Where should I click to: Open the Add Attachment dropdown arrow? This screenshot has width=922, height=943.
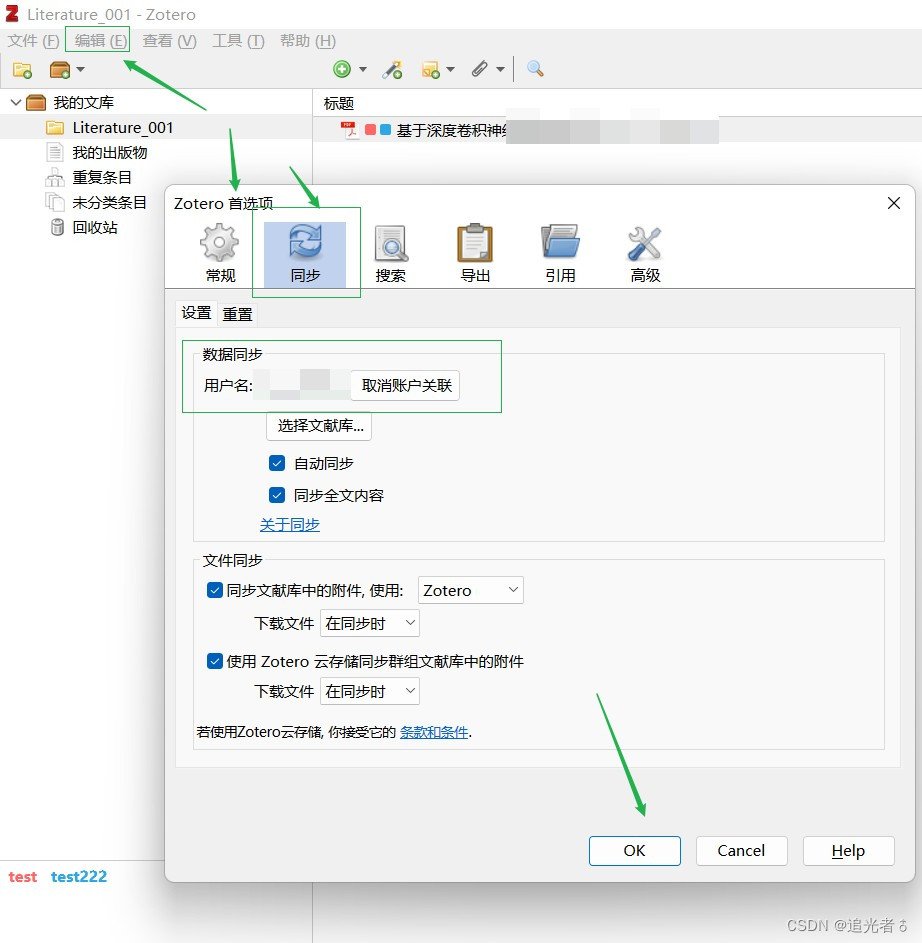pyautogui.click(x=500, y=70)
